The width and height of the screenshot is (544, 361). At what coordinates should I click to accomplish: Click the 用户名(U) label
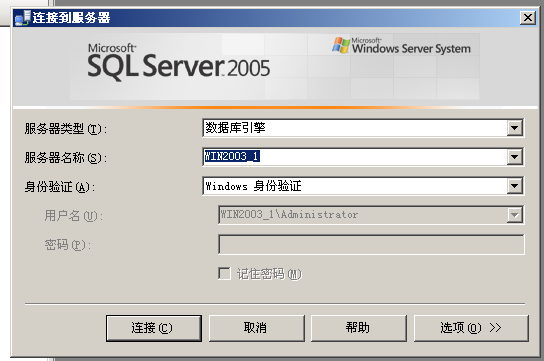(74, 216)
